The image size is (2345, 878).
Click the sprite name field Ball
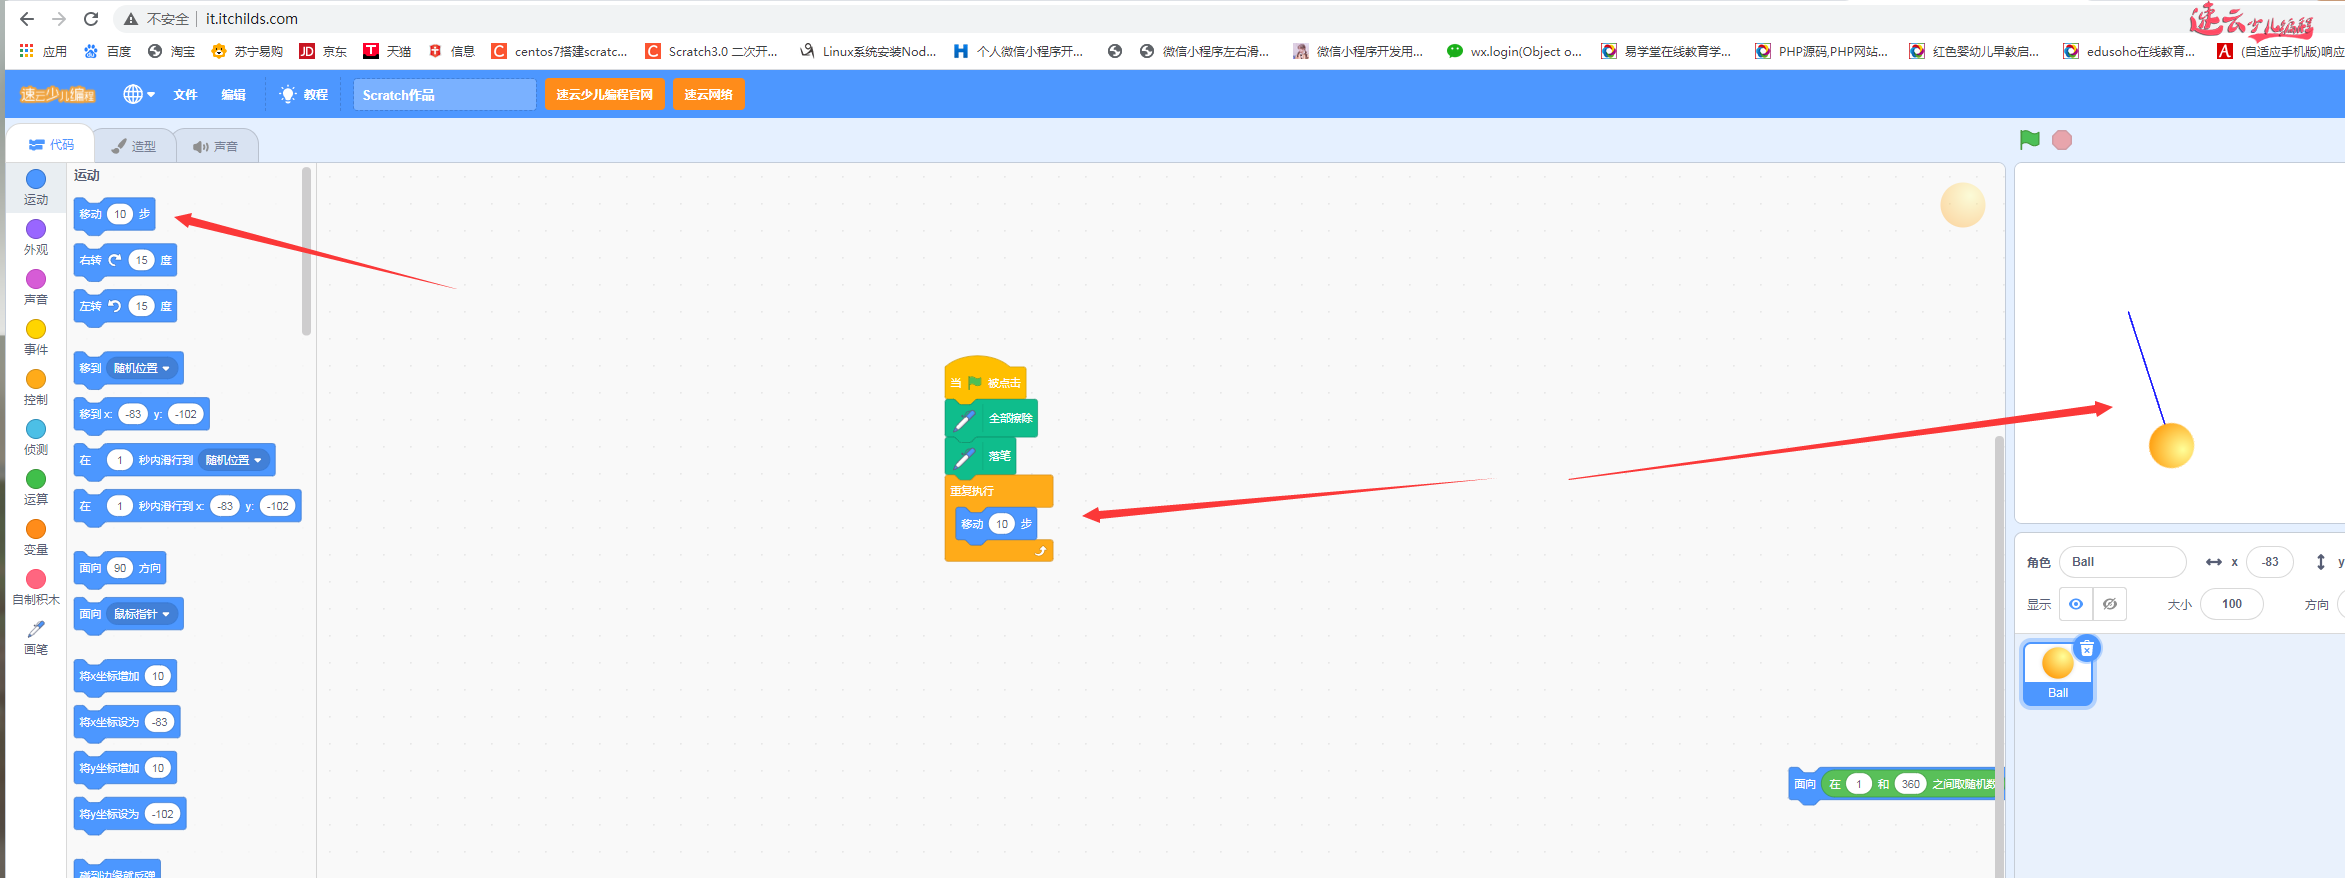pyautogui.click(x=2121, y=562)
